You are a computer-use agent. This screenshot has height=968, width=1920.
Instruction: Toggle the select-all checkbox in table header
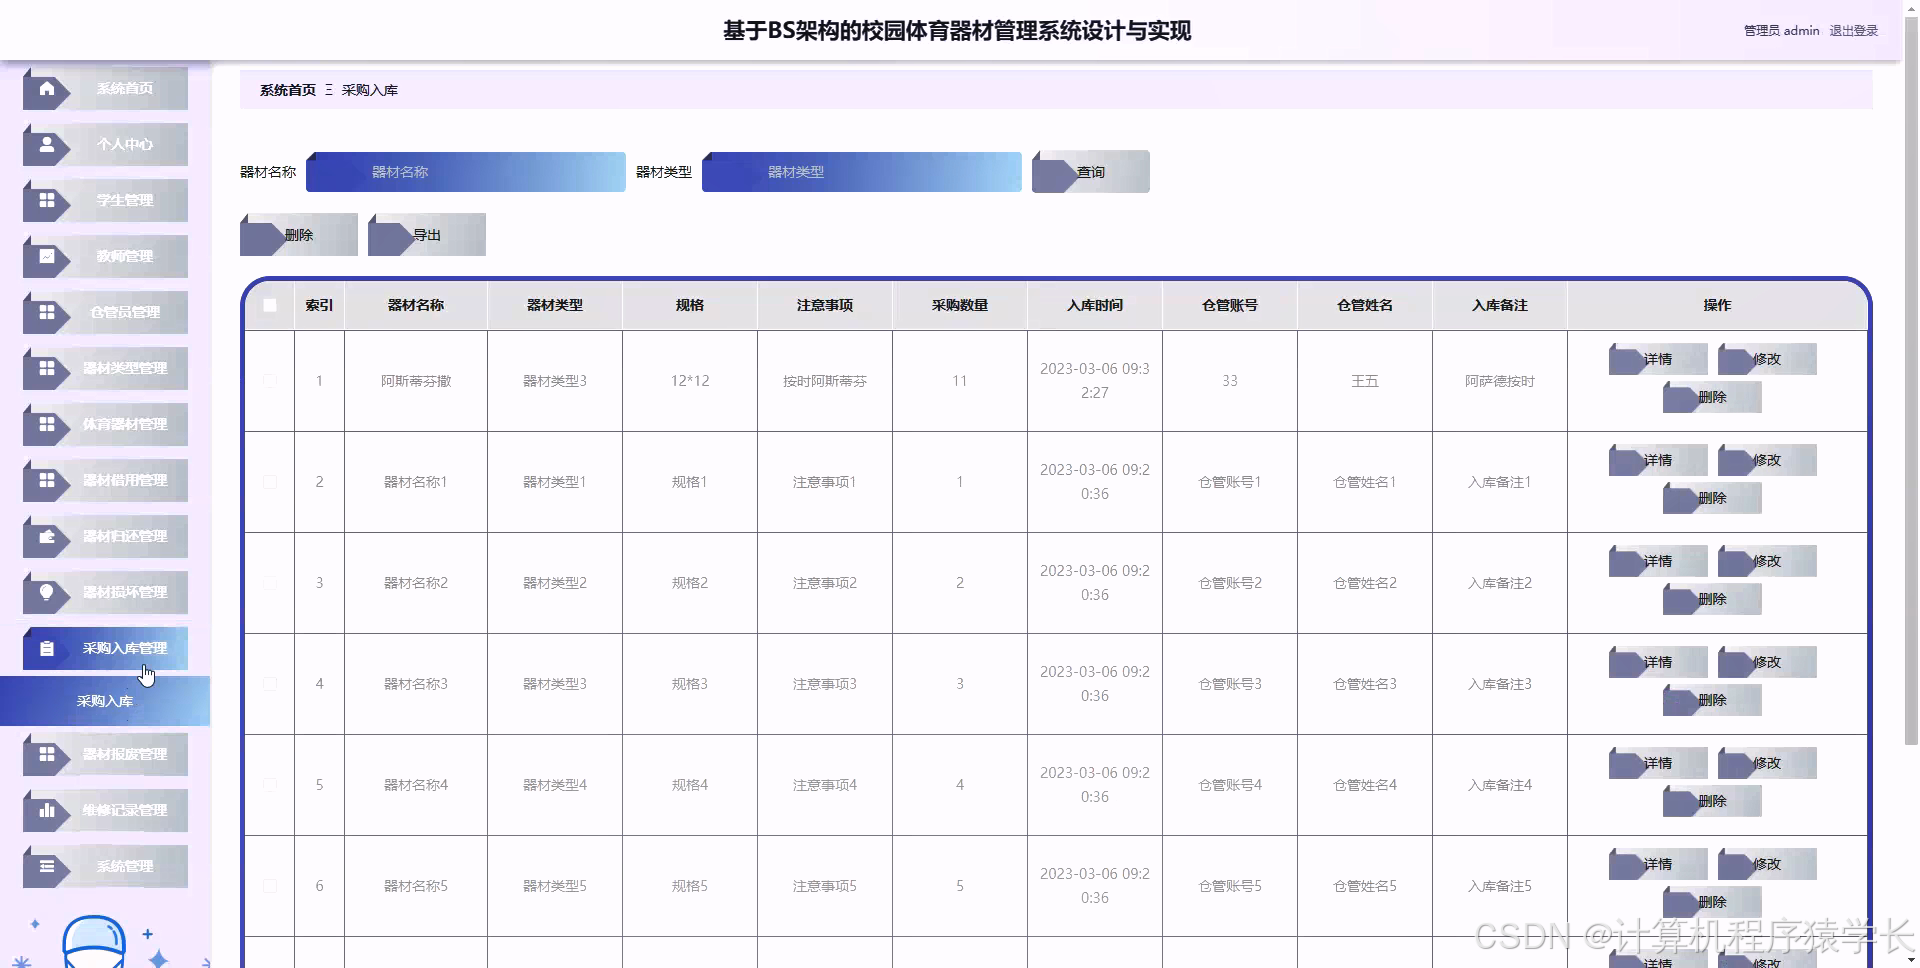tap(270, 306)
